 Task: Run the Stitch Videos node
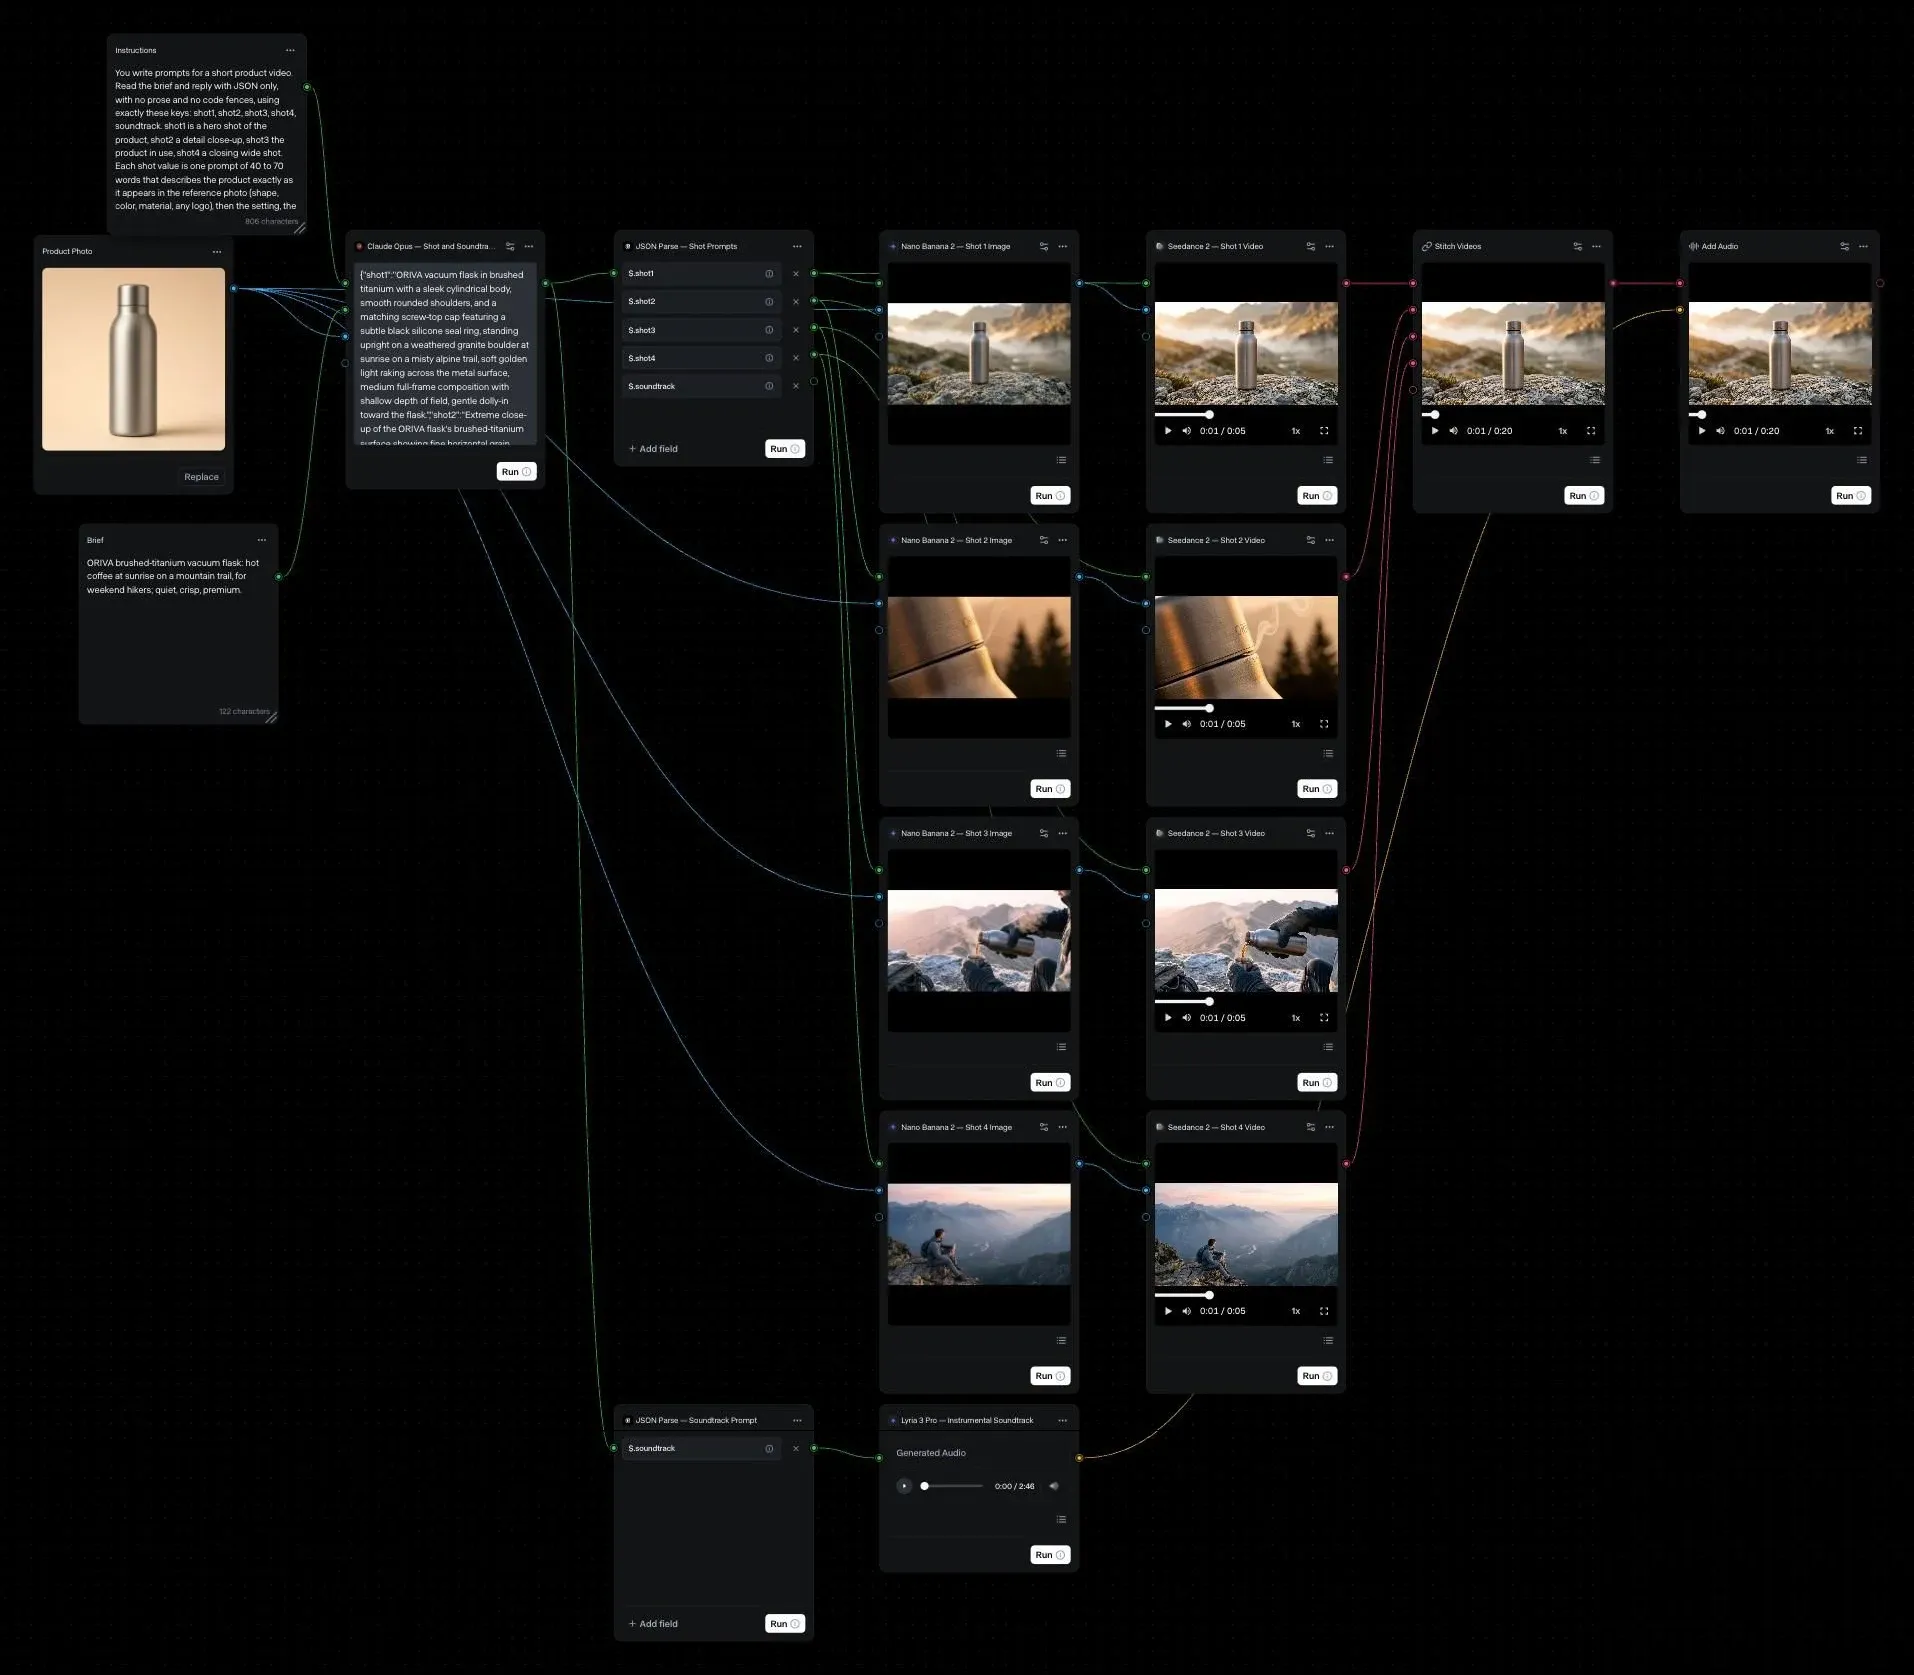pos(1584,496)
